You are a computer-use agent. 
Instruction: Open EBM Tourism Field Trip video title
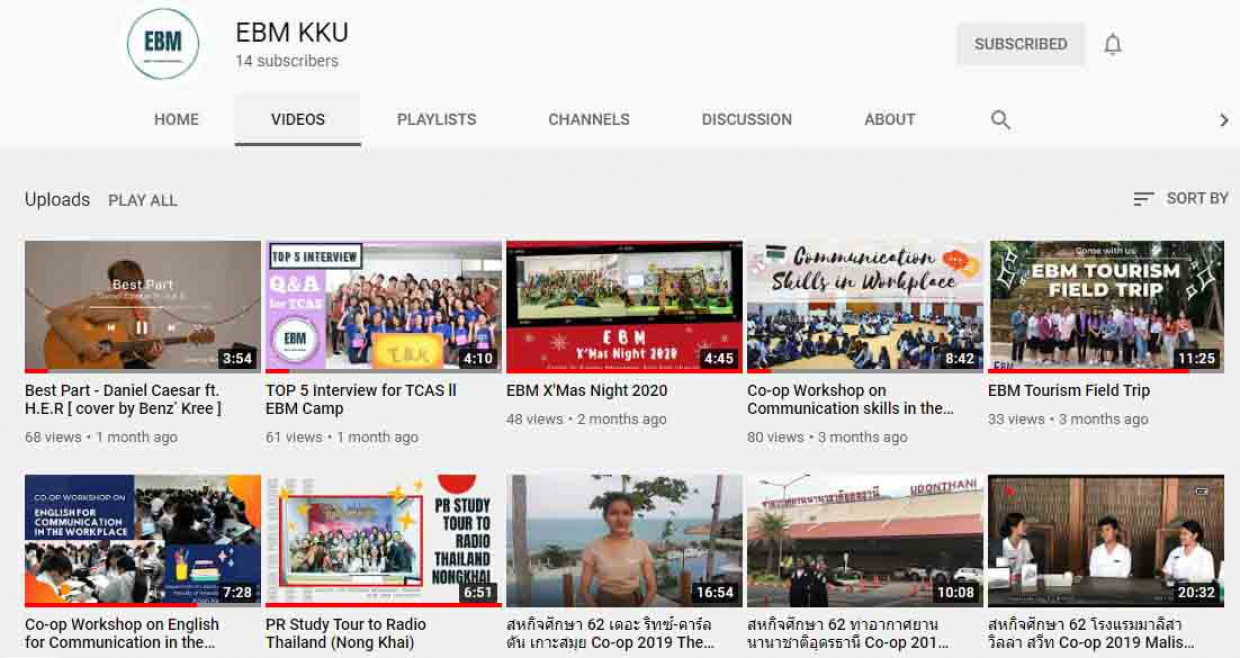(1068, 391)
